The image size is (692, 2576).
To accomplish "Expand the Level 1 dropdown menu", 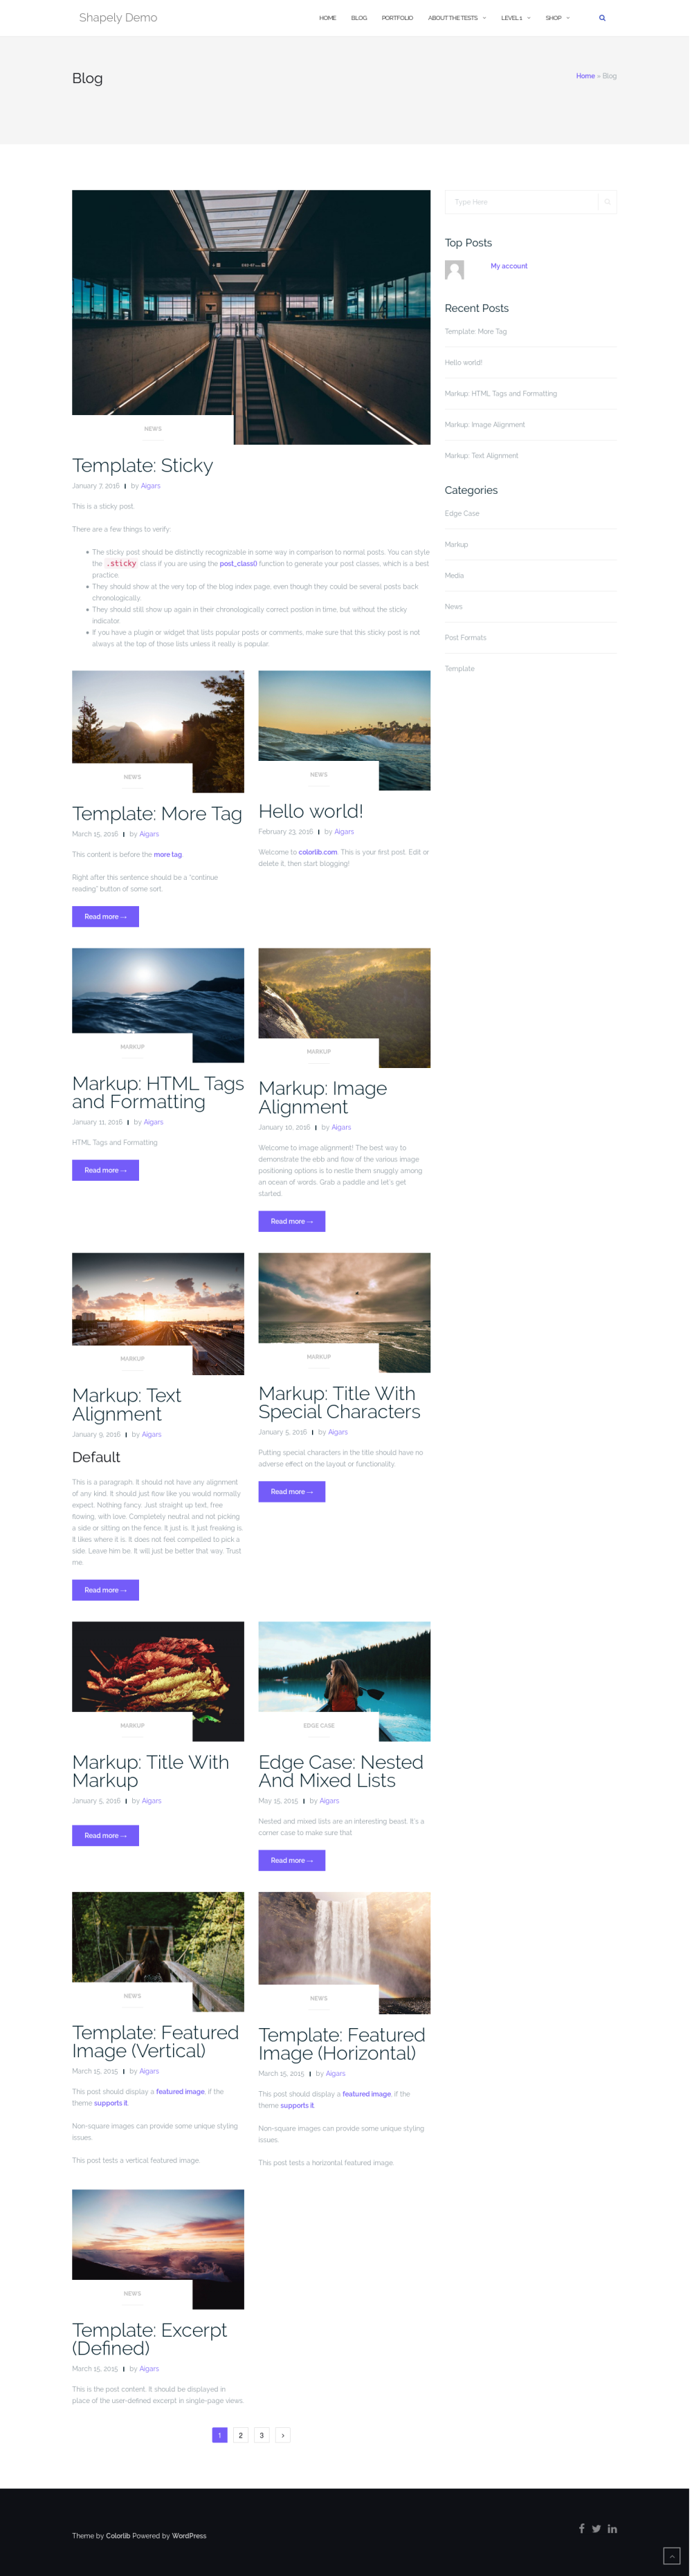I will click(x=517, y=18).
